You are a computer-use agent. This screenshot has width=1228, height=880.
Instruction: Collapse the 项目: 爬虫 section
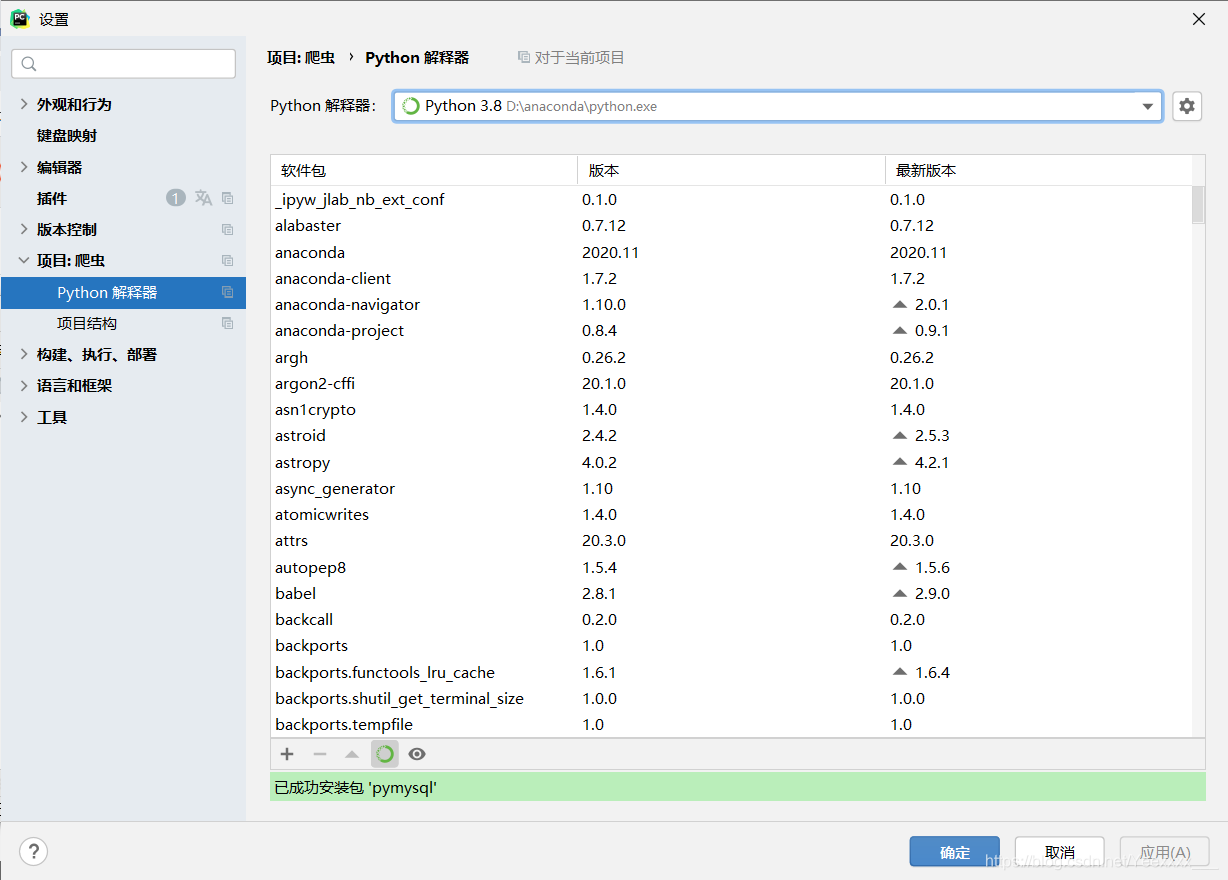(24, 260)
